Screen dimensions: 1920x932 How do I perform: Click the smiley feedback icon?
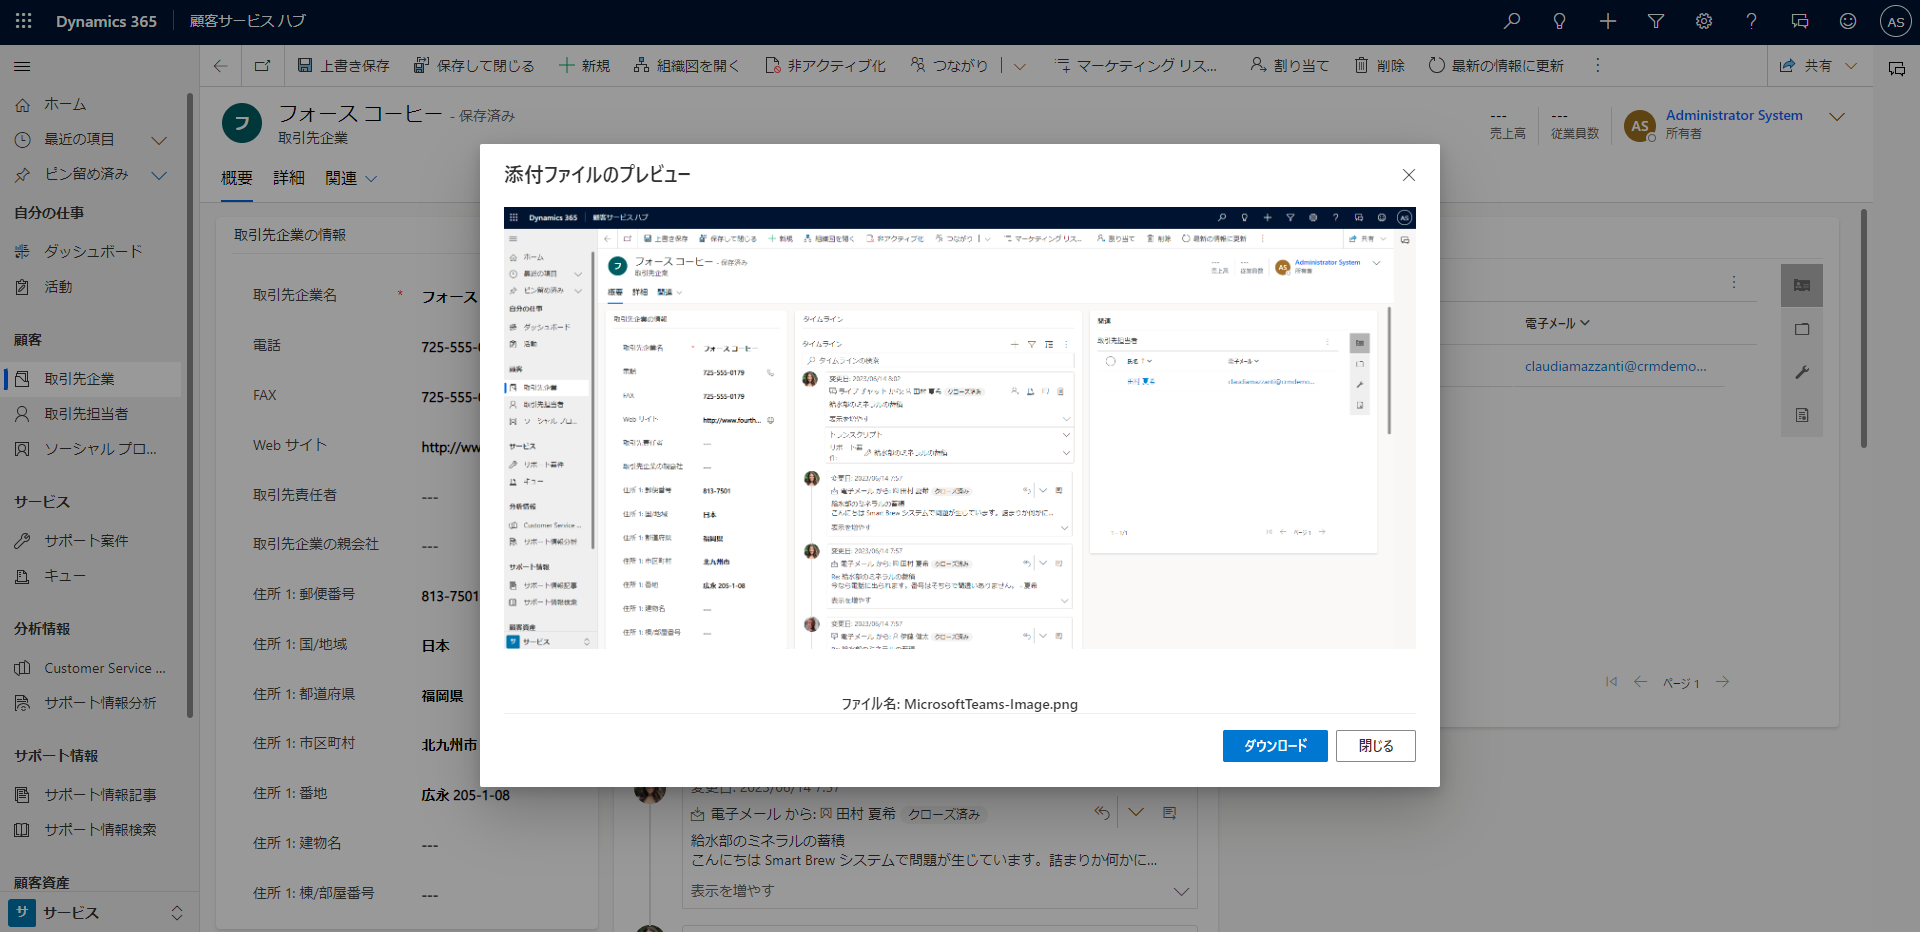click(x=1847, y=21)
